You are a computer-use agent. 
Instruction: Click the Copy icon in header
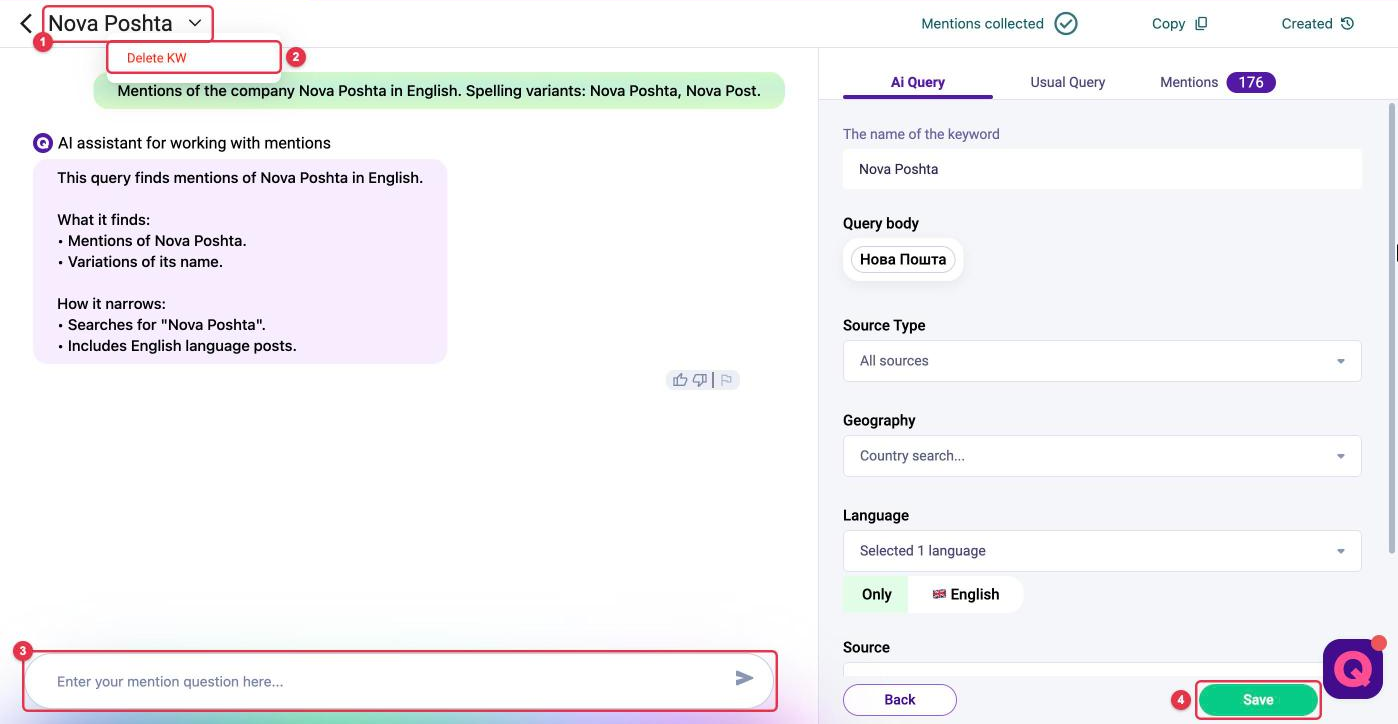[x=1201, y=23]
